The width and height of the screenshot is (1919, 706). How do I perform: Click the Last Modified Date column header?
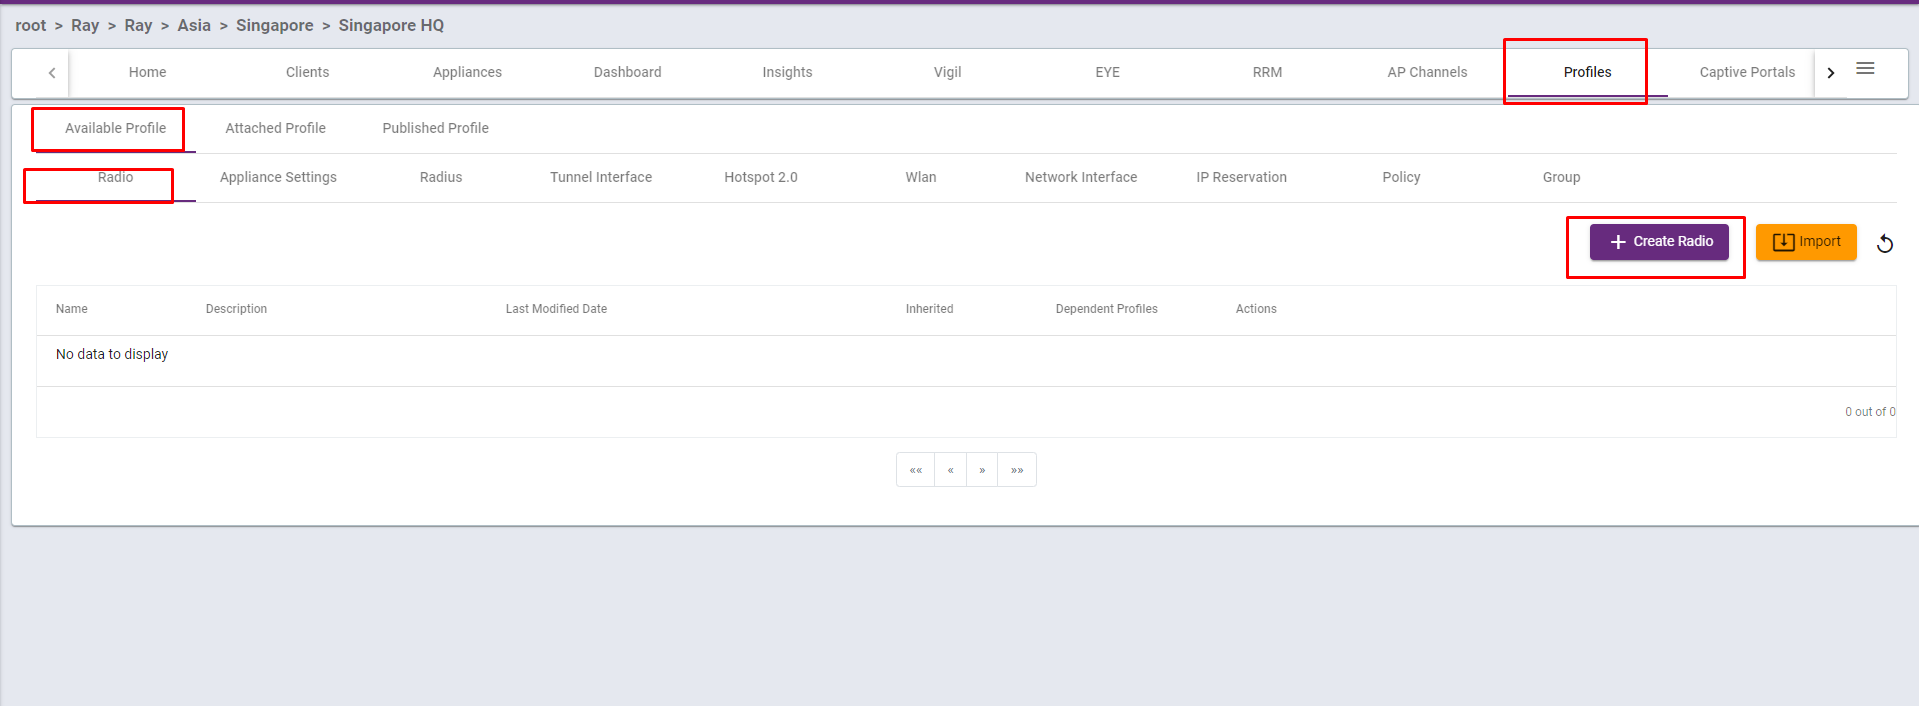click(556, 309)
